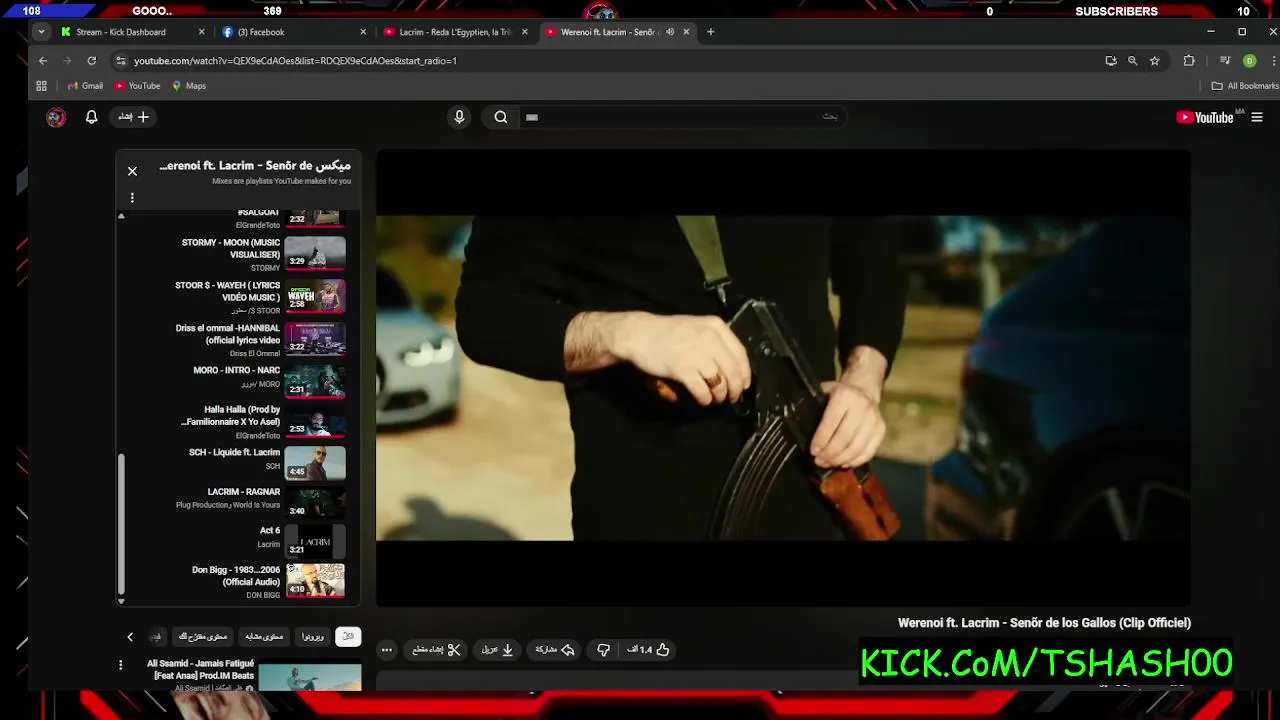The width and height of the screenshot is (1280, 720).
Task: Click the magnifier search button
Action: pyautogui.click(x=500, y=117)
